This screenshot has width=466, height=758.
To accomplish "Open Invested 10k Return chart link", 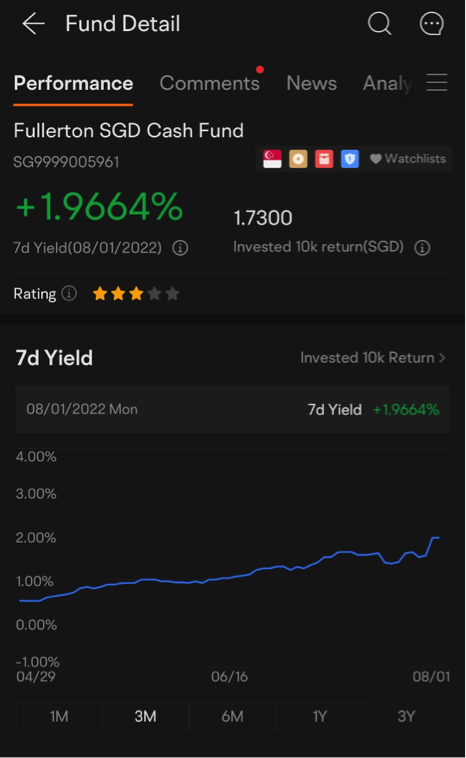I will tap(373, 358).
